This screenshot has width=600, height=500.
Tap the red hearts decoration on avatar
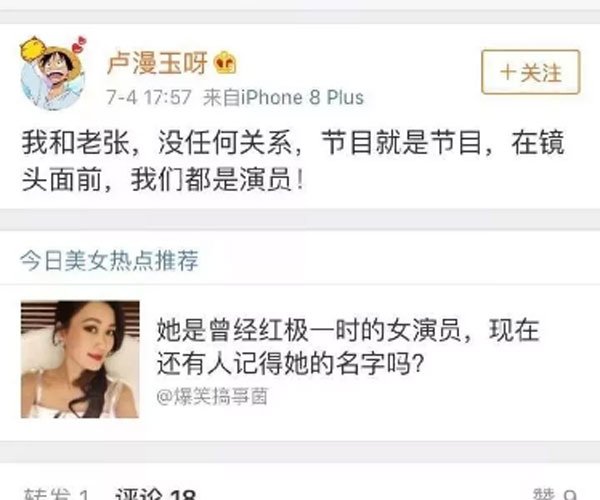(80, 44)
